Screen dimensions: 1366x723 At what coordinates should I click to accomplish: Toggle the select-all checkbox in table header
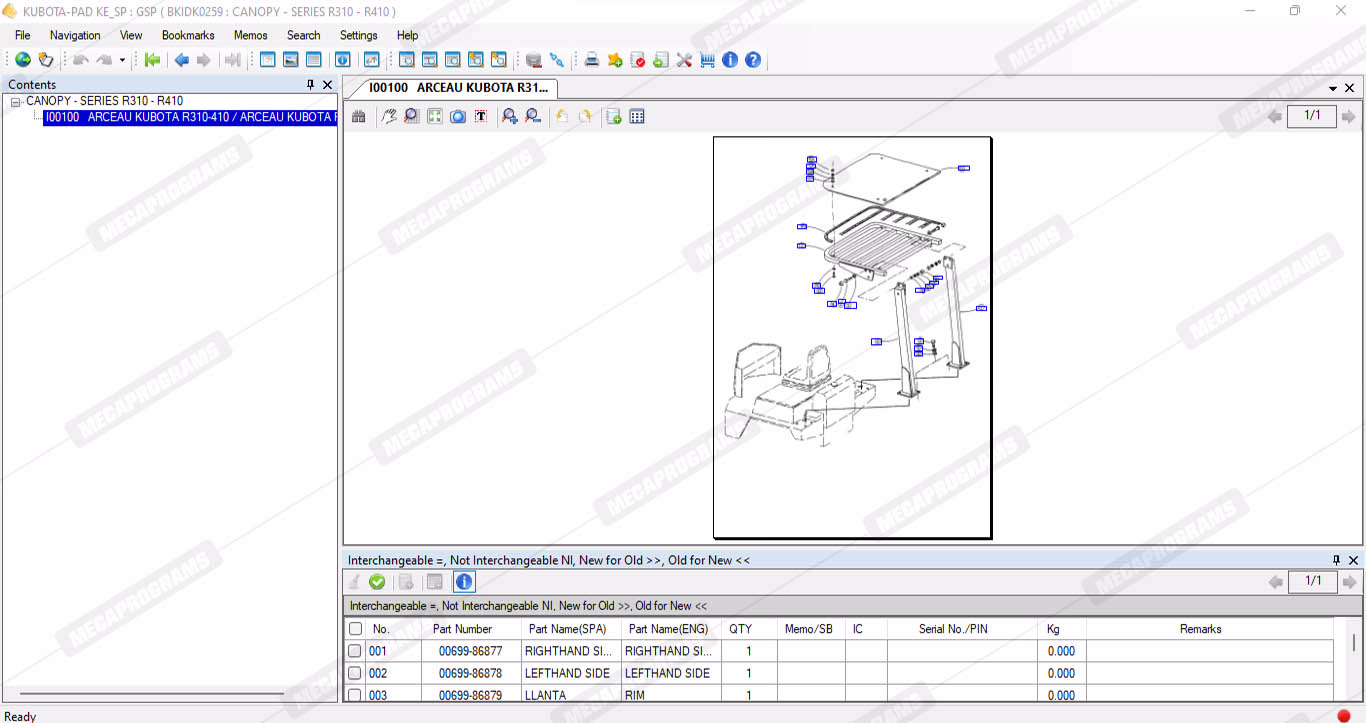click(355, 629)
